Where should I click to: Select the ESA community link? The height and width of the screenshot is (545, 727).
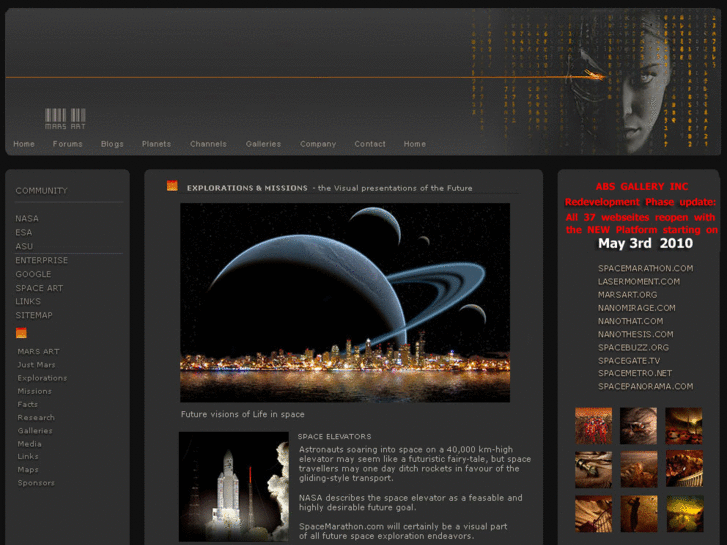(24, 232)
